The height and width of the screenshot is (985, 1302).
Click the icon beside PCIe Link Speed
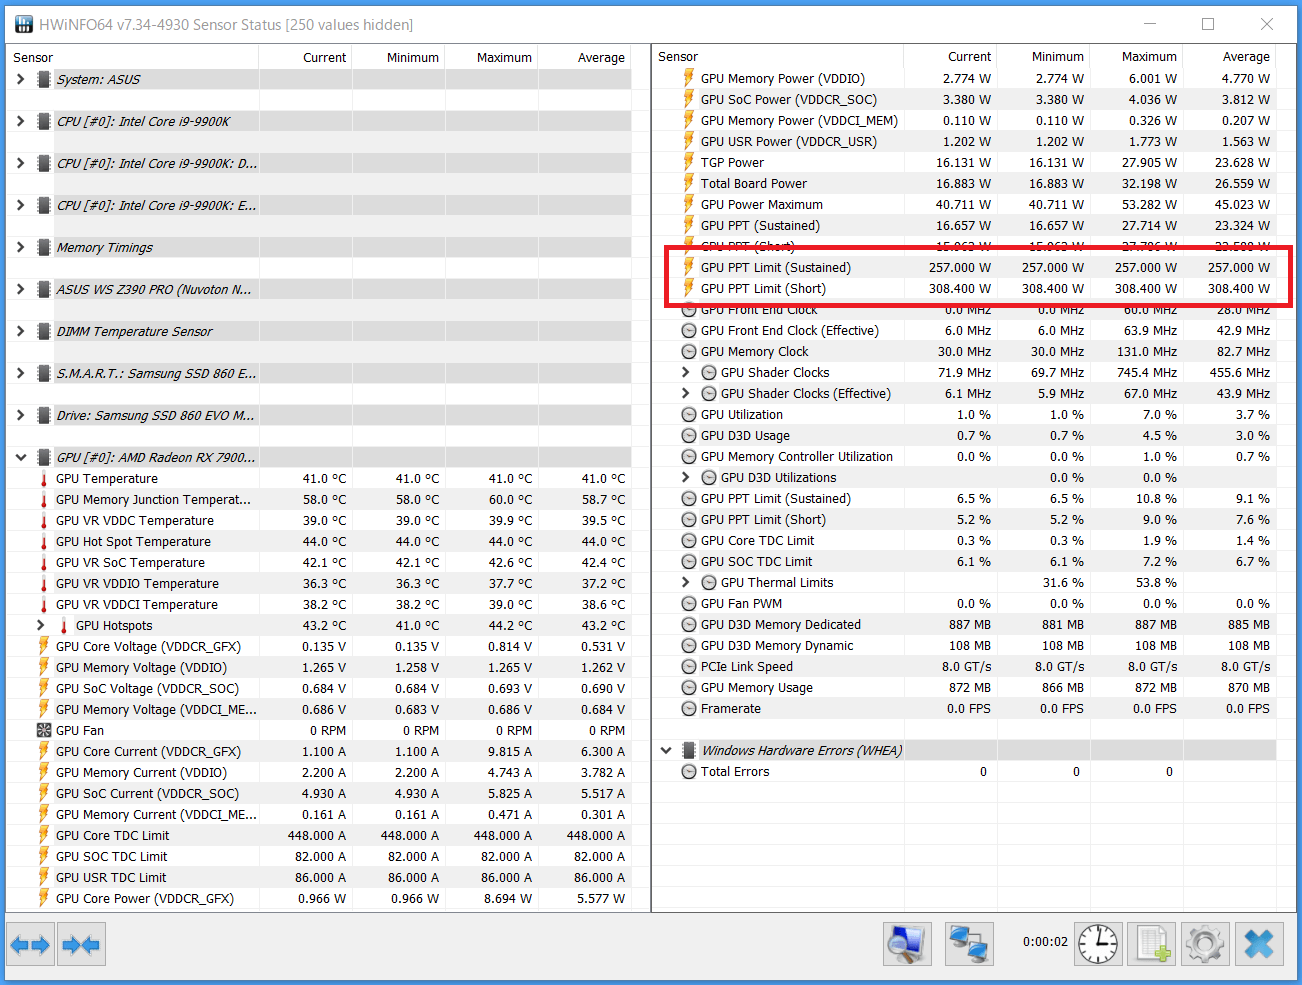click(x=689, y=666)
